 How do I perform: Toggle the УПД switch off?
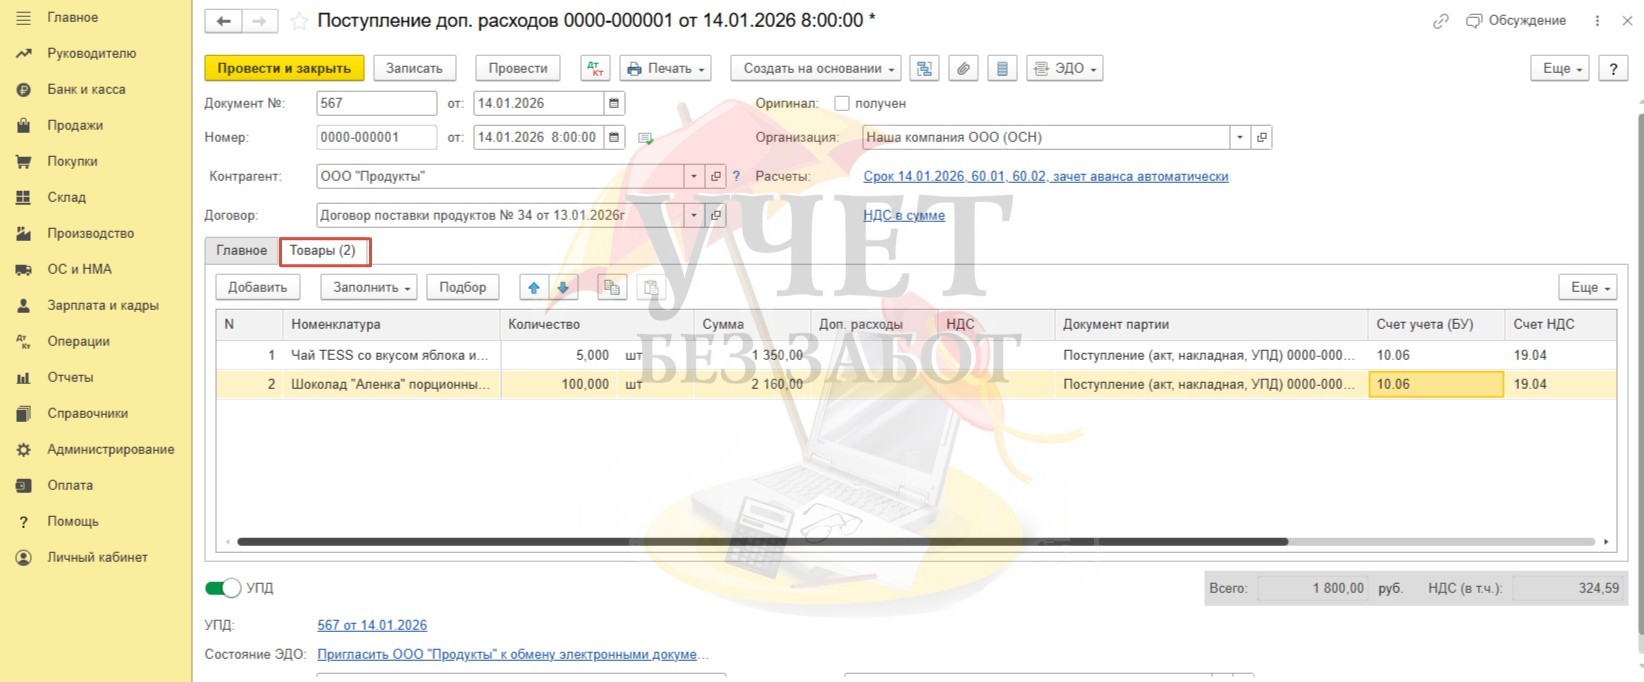[x=223, y=588]
